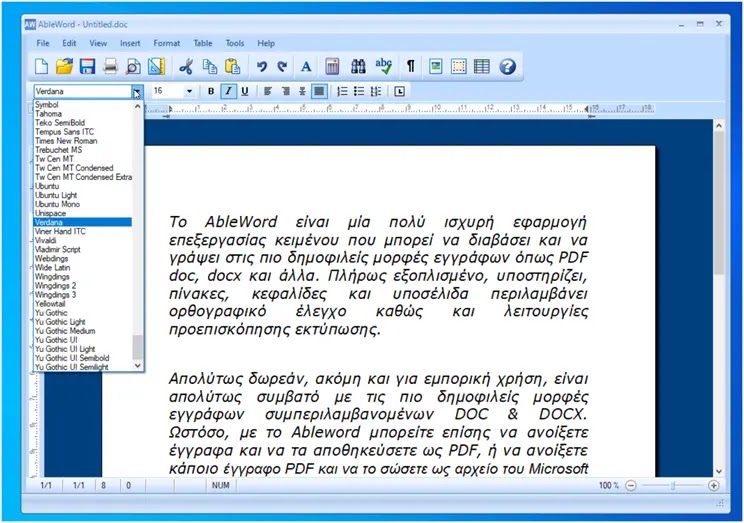This screenshot has width=744, height=523.
Task: Align text left
Action: [x=268, y=91]
